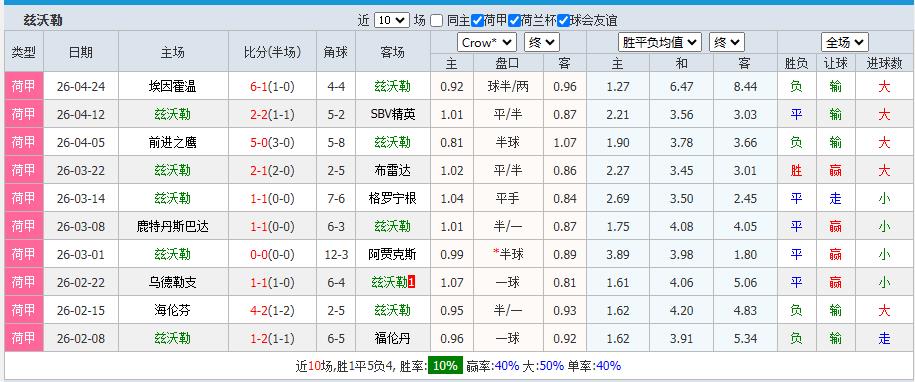Image resolution: width=915 pixels, height=382 pixels.
Task: Open the Crow* odds company dropdown
Action: coord(487,43)
